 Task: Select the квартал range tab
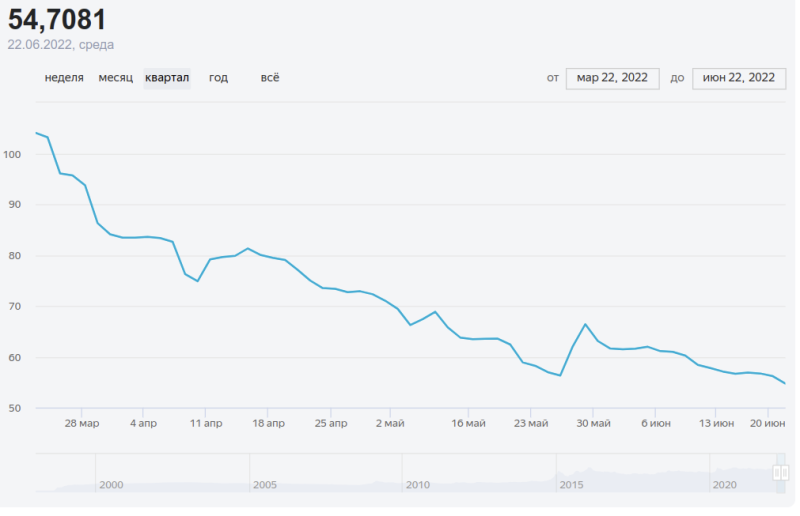[x=167, y=78]
